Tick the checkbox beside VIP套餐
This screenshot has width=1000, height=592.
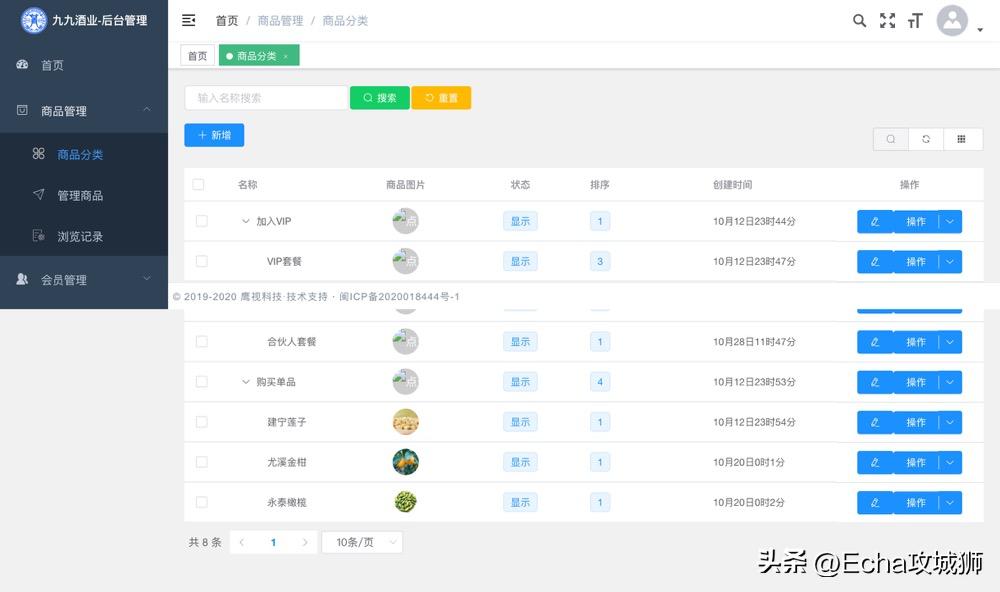pyautogui.click(x=203, y=261)
